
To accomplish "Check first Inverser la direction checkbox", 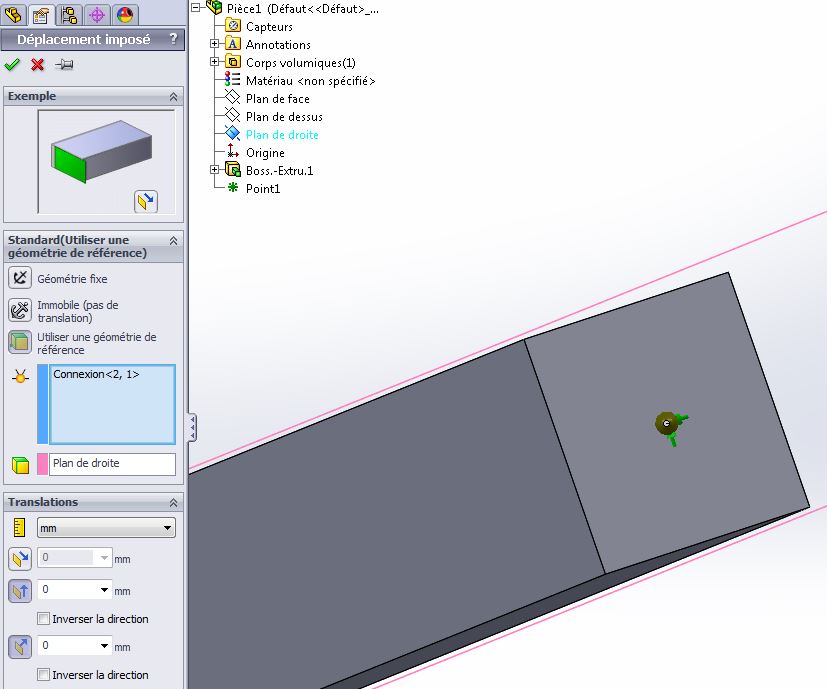I will tap(43, 618).
